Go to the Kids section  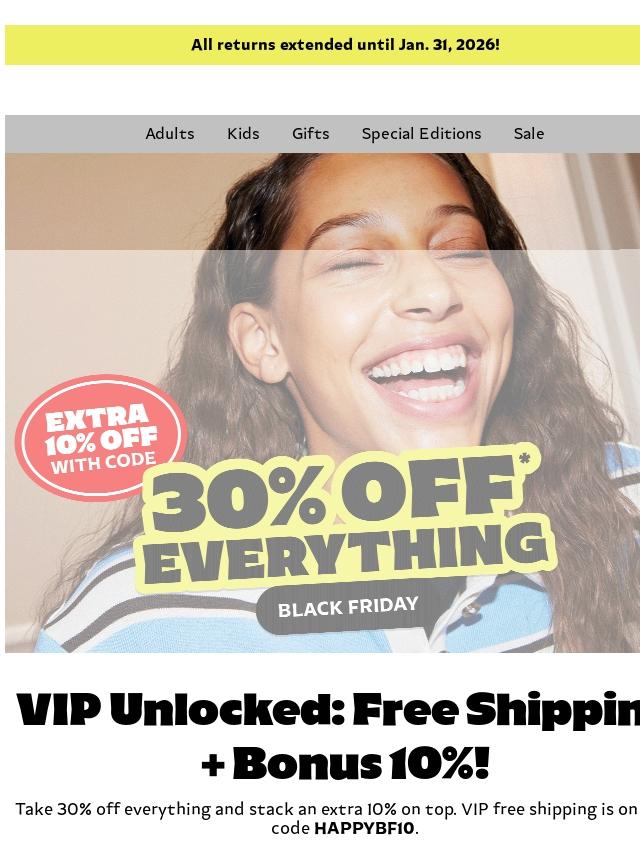(x=243, y=133)
